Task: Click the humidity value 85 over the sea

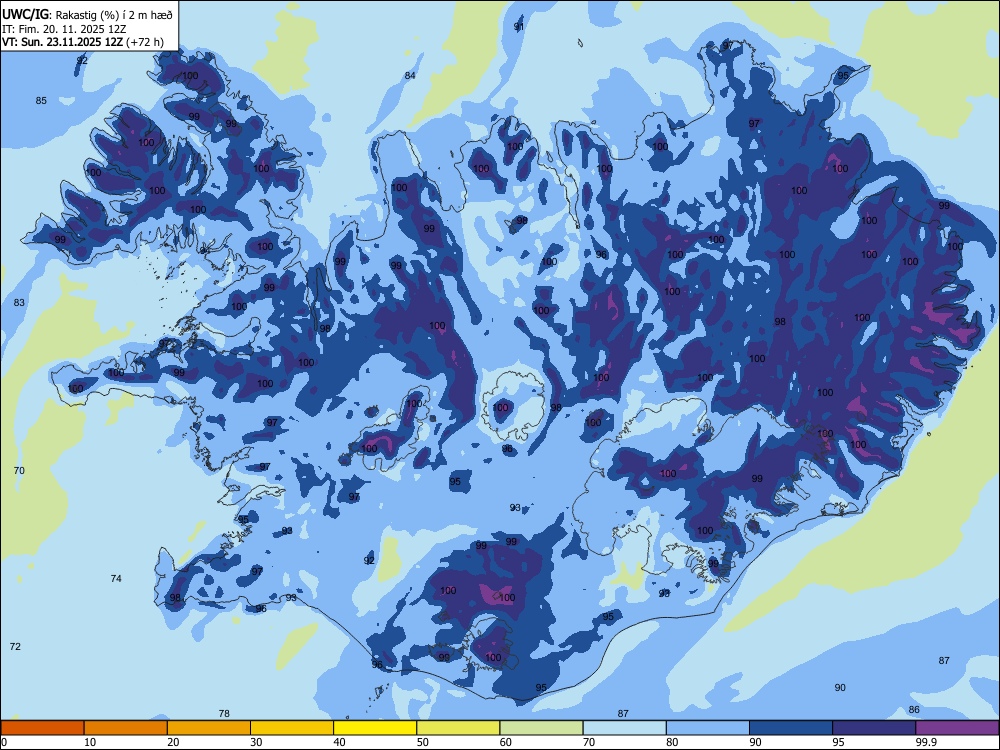Action: pos(41,101)
